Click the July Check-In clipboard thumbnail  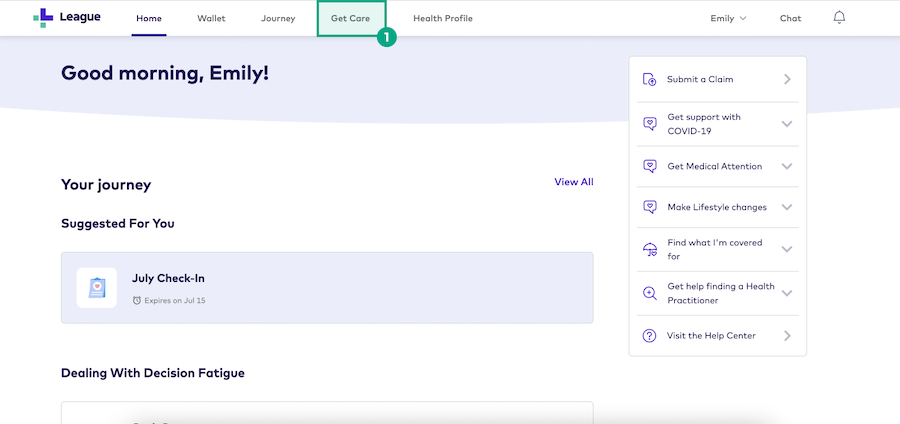pos(97,287)
